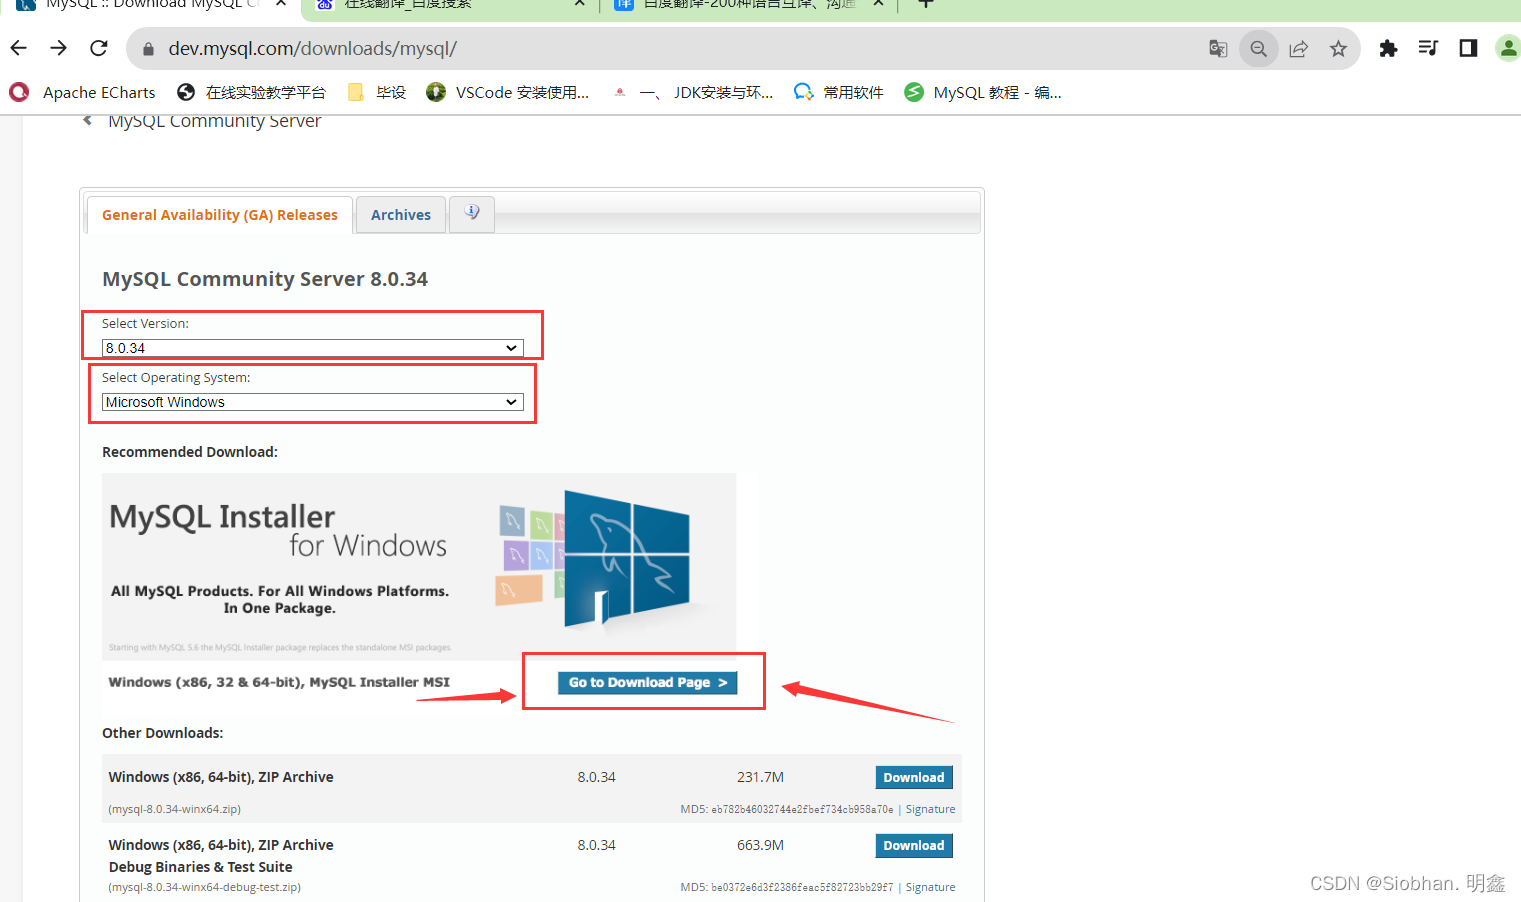The height and width of the screenshot is (902, 1521).
Task: Click the Recommended Download label
Action: click(x=190, y=452)
